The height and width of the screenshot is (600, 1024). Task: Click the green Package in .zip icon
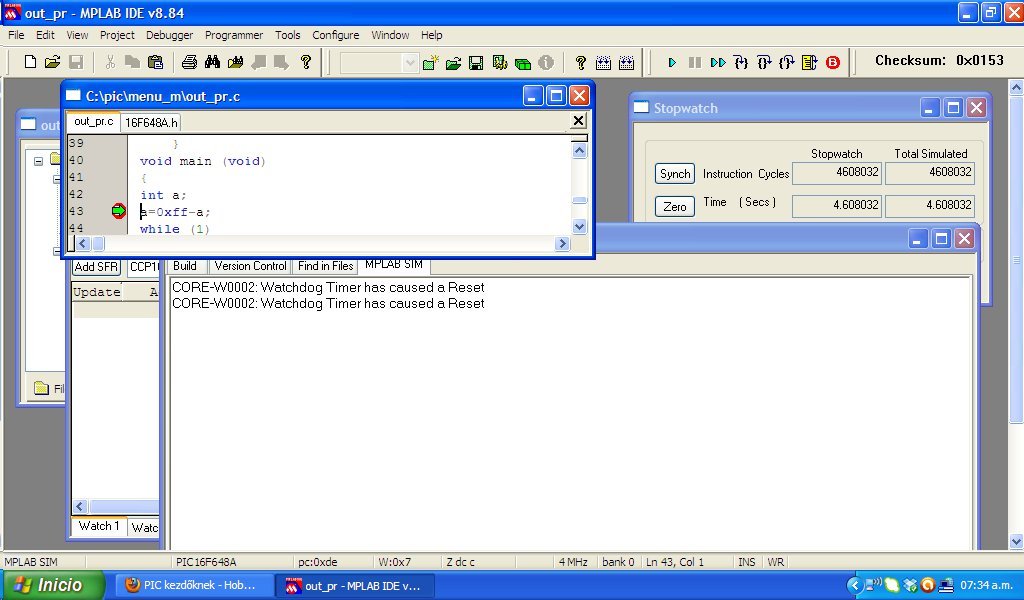pyautogui.click(x=522, y=63)
